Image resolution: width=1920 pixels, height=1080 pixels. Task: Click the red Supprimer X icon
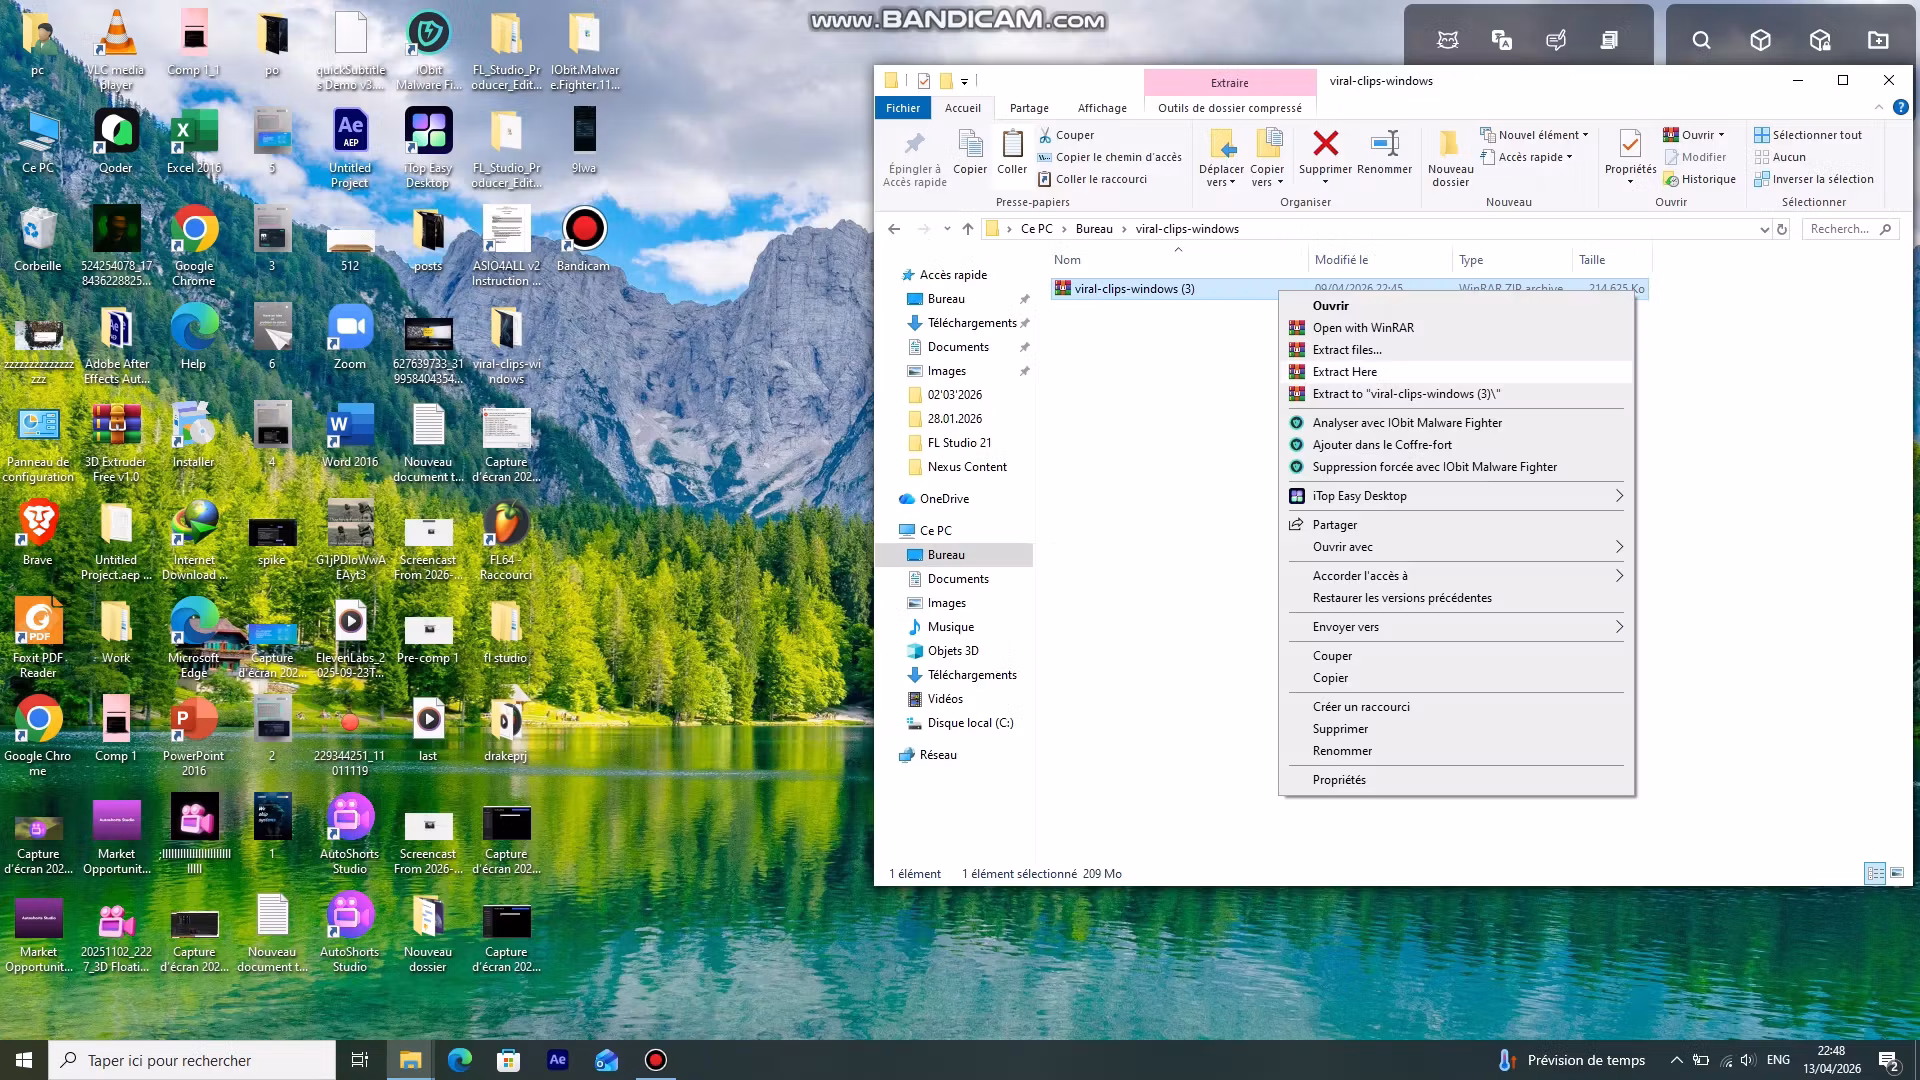pyautogui.click(x=1326, y=143)
